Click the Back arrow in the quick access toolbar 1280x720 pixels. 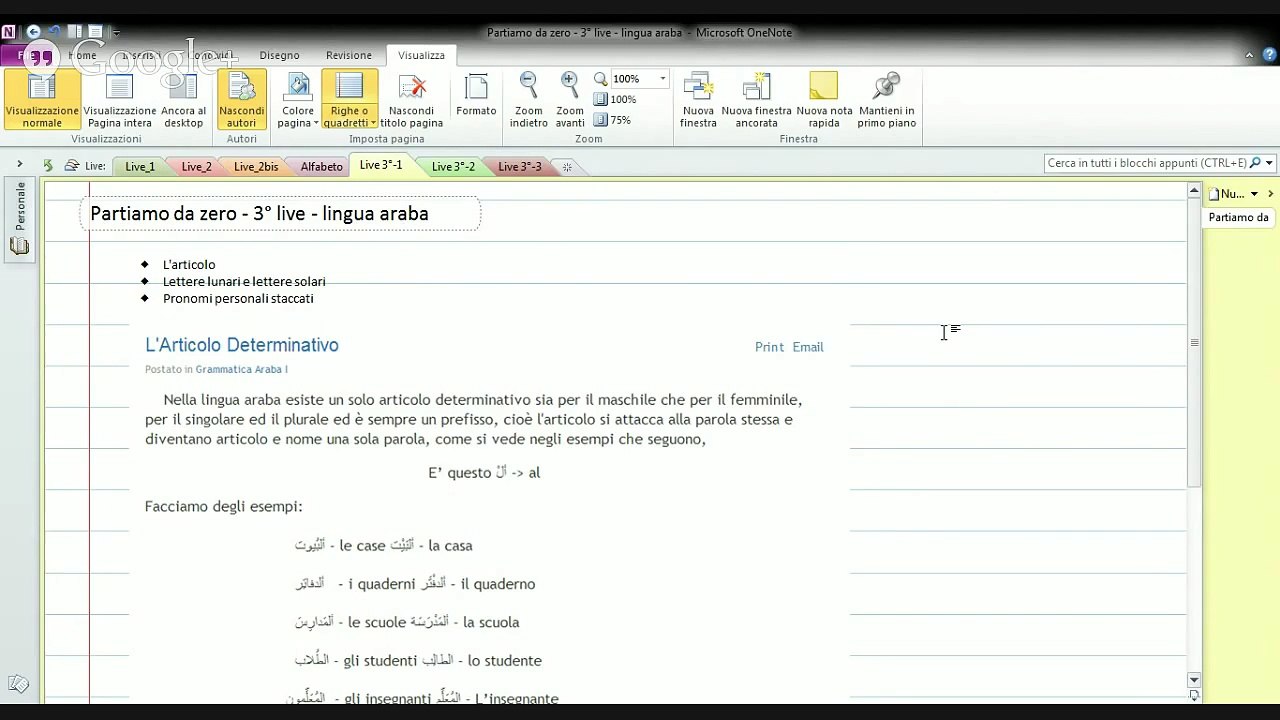33,33
